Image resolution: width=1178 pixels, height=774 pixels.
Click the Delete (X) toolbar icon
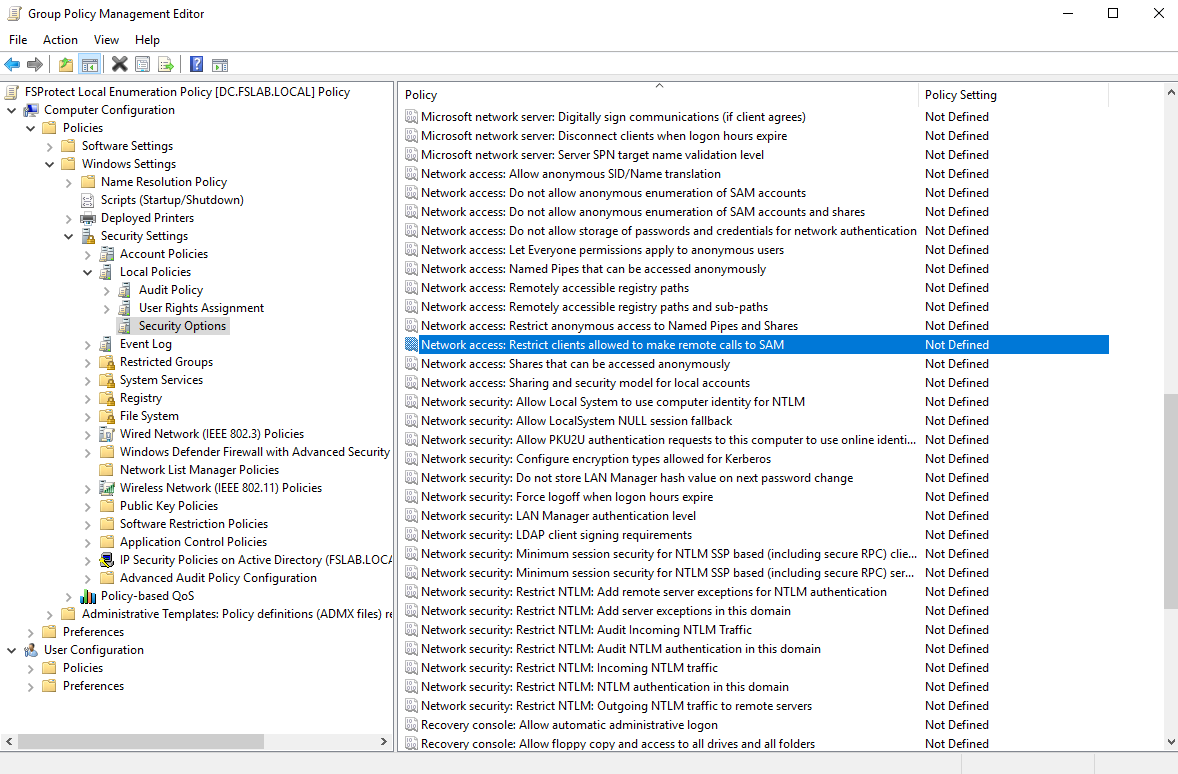click(x=119, y=65)
